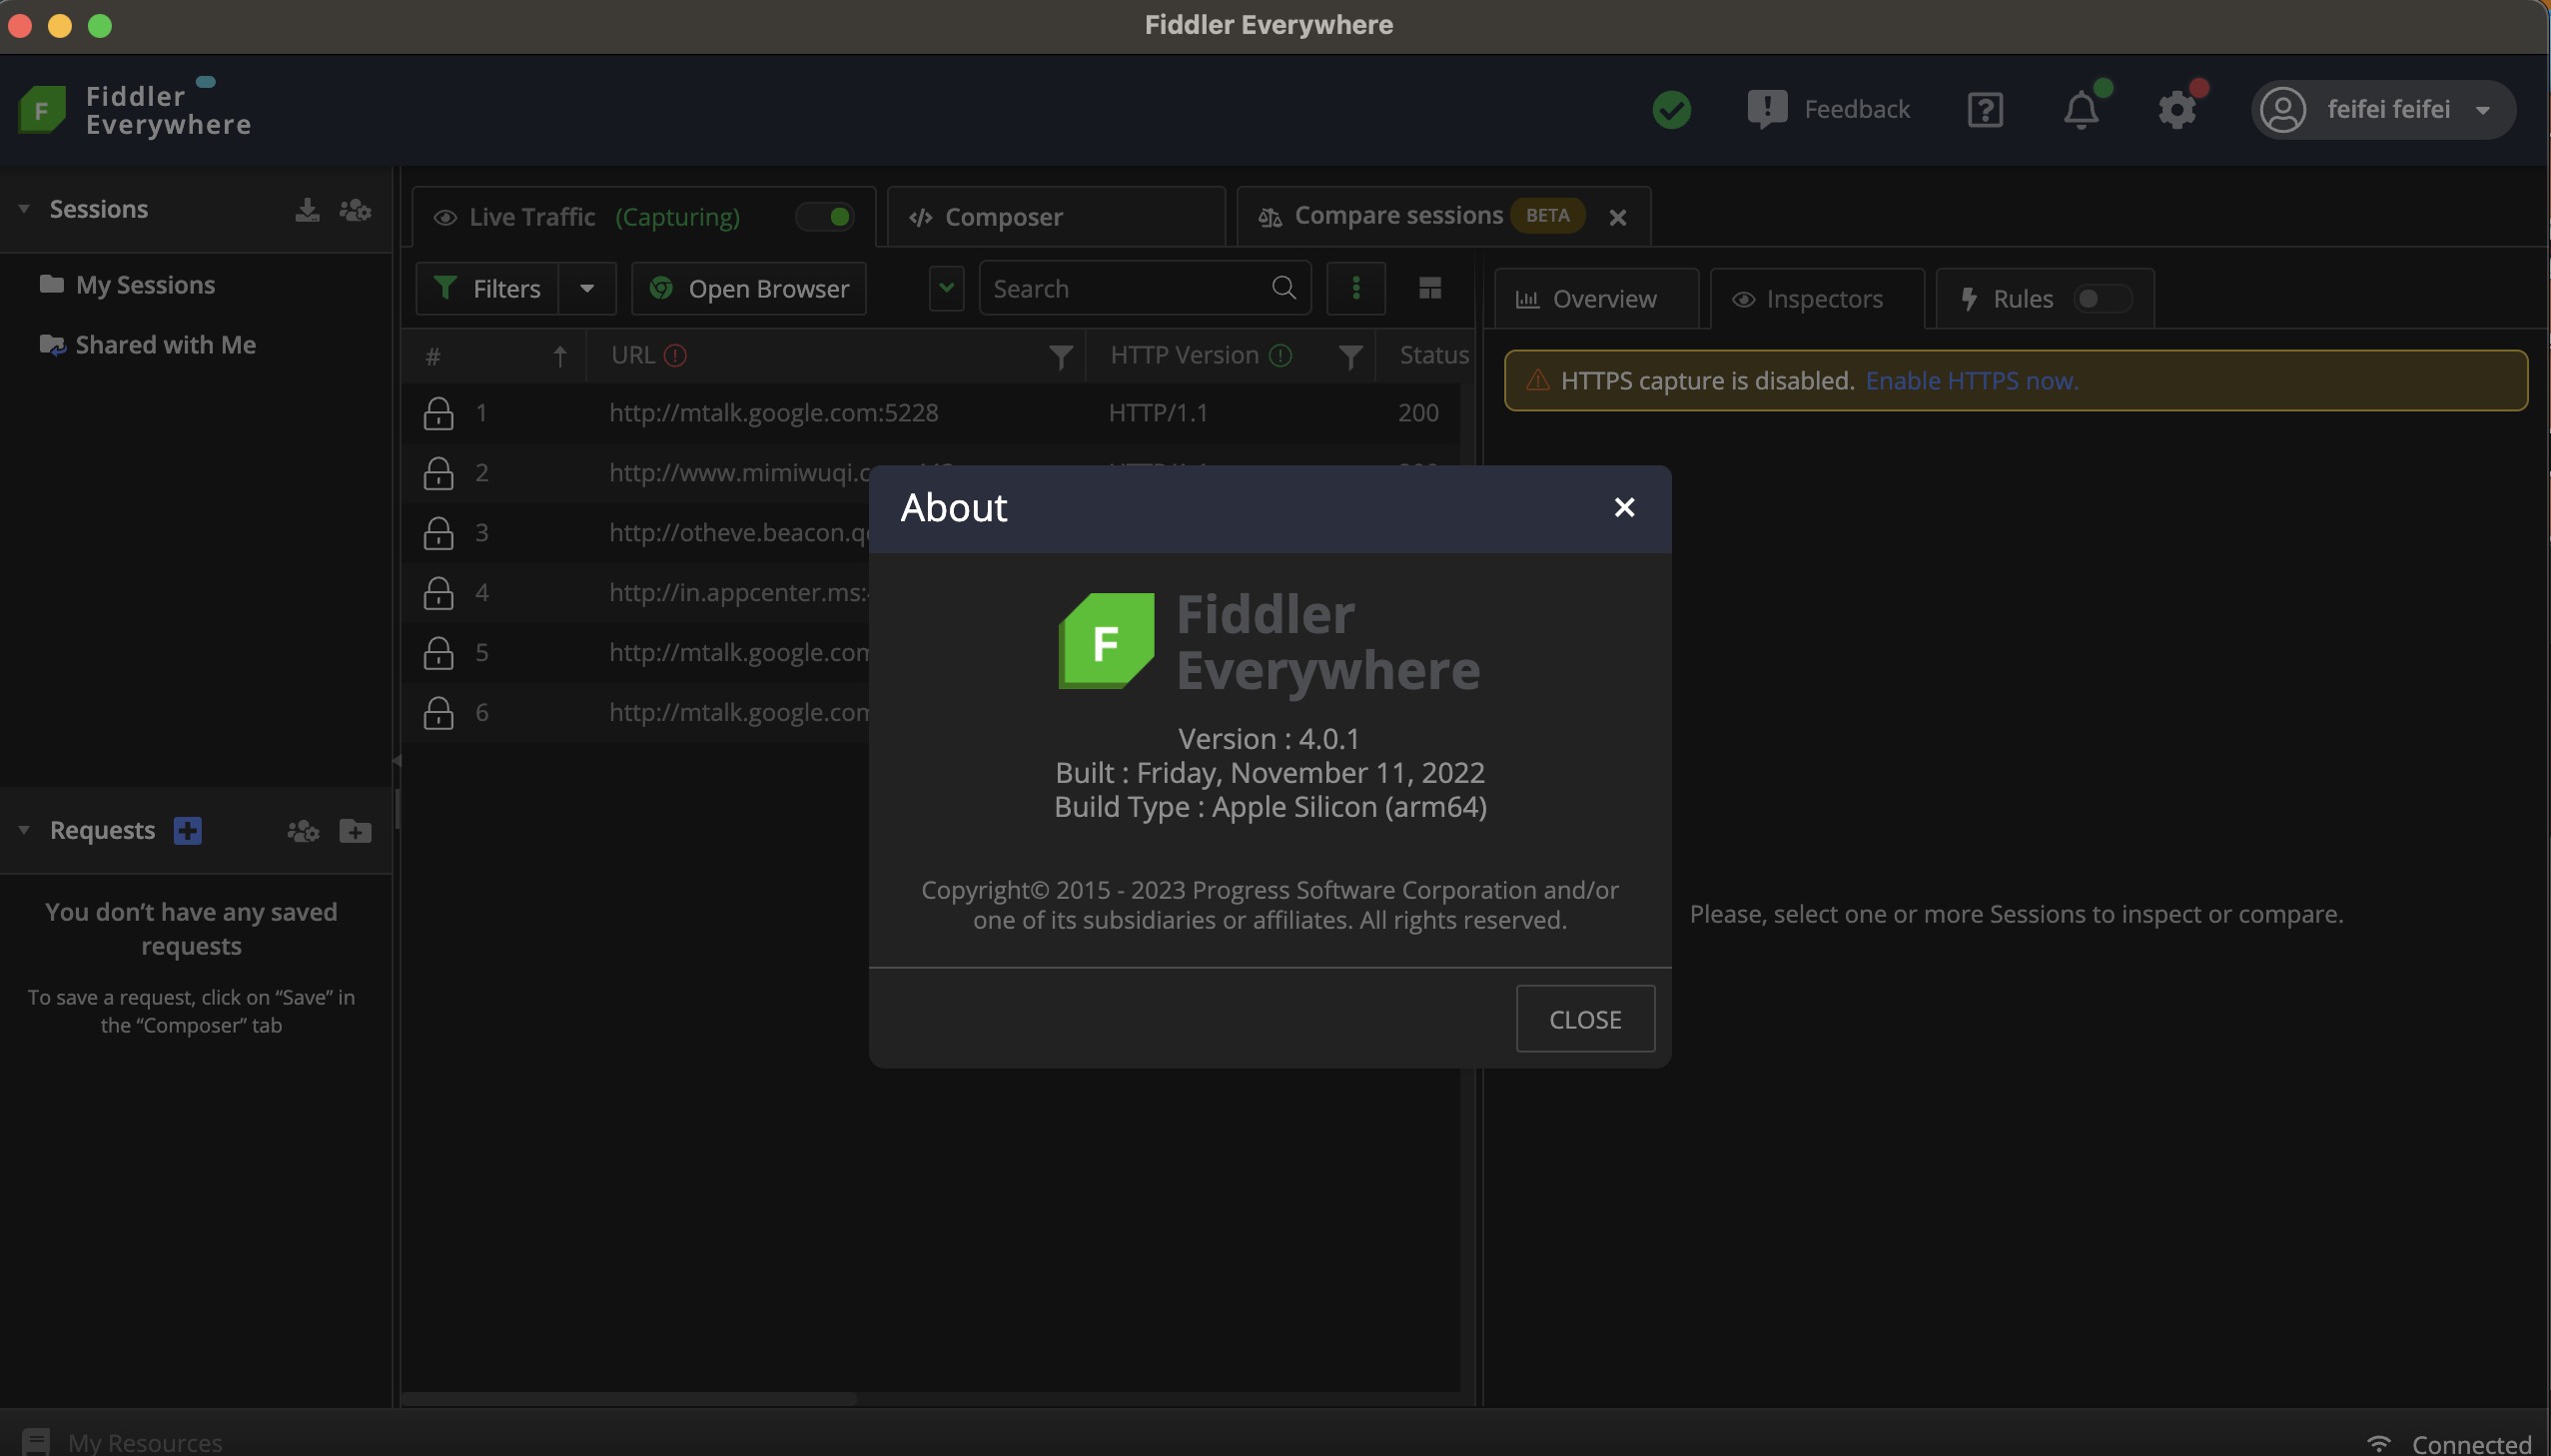Open the Overview tab
Screen dimensions: 2551x1456
[x=1596, y=298]
